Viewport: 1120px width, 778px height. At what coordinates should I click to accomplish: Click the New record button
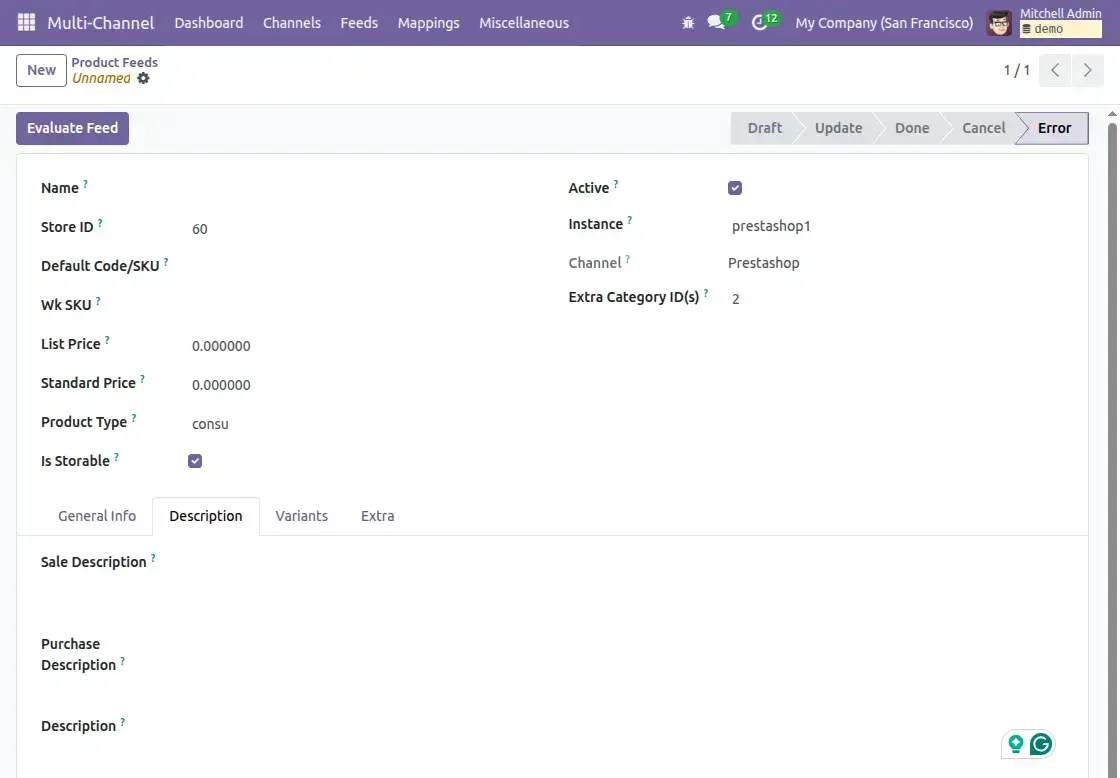tap(41, 70)
